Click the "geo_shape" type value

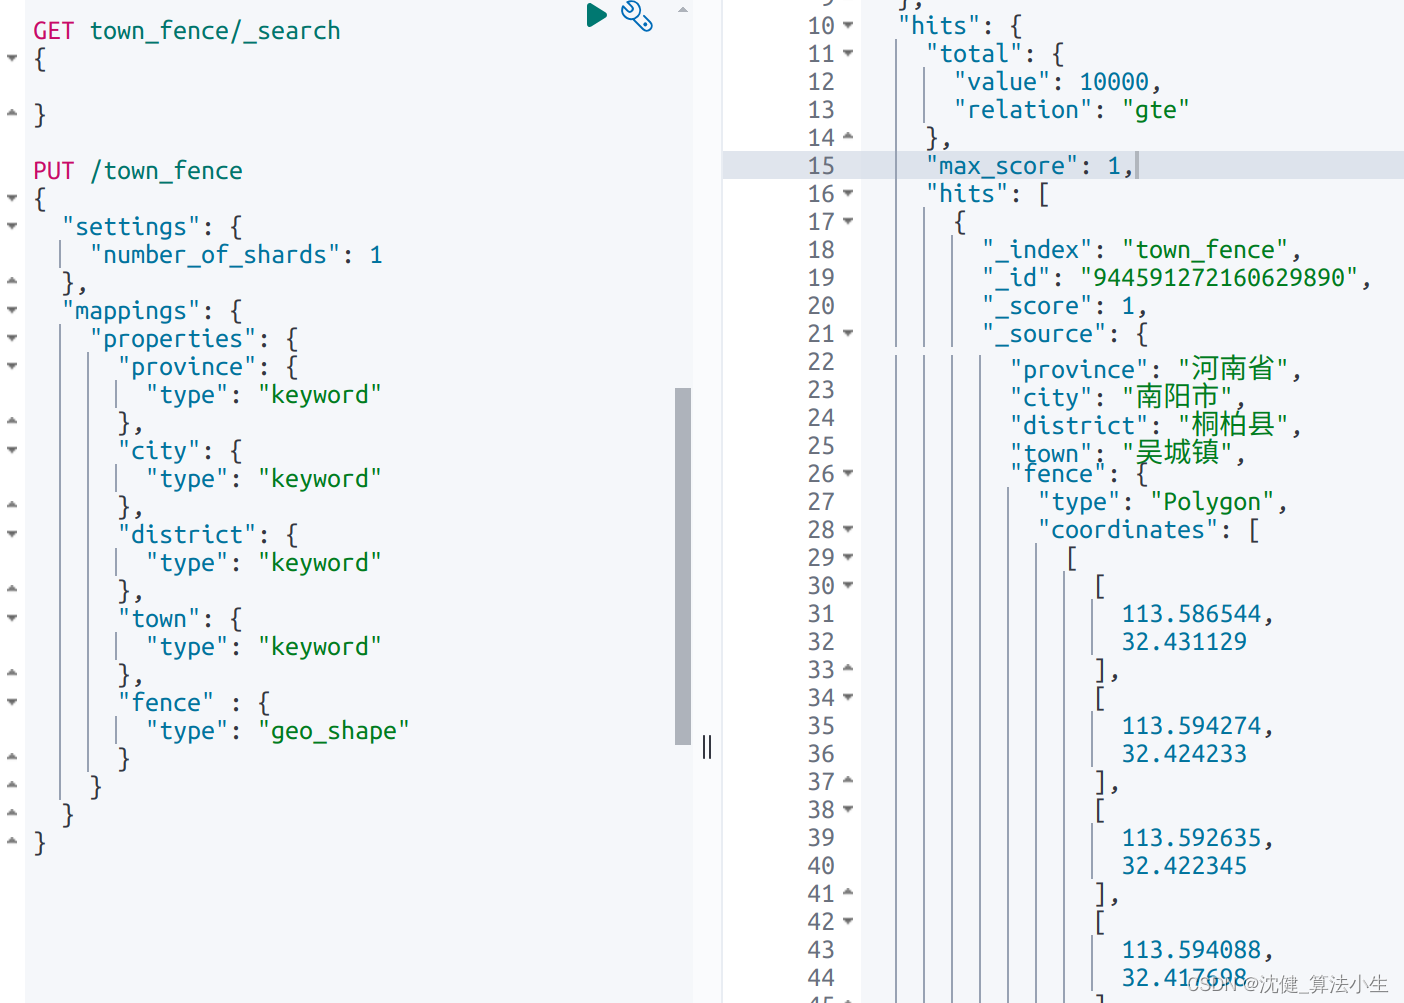334,731
